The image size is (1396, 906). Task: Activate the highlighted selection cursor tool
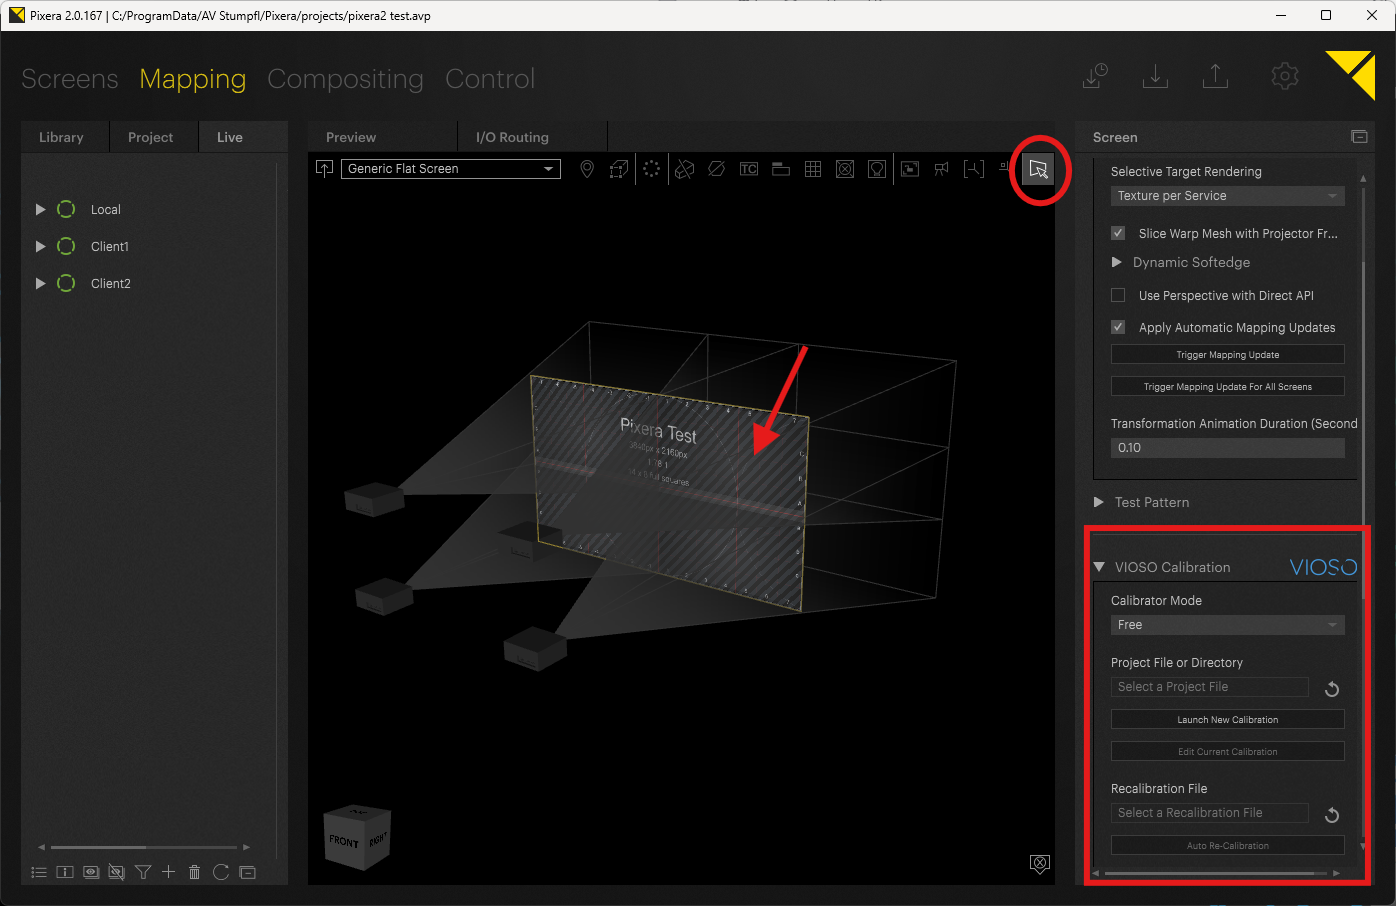click(x=1038, y=169)
